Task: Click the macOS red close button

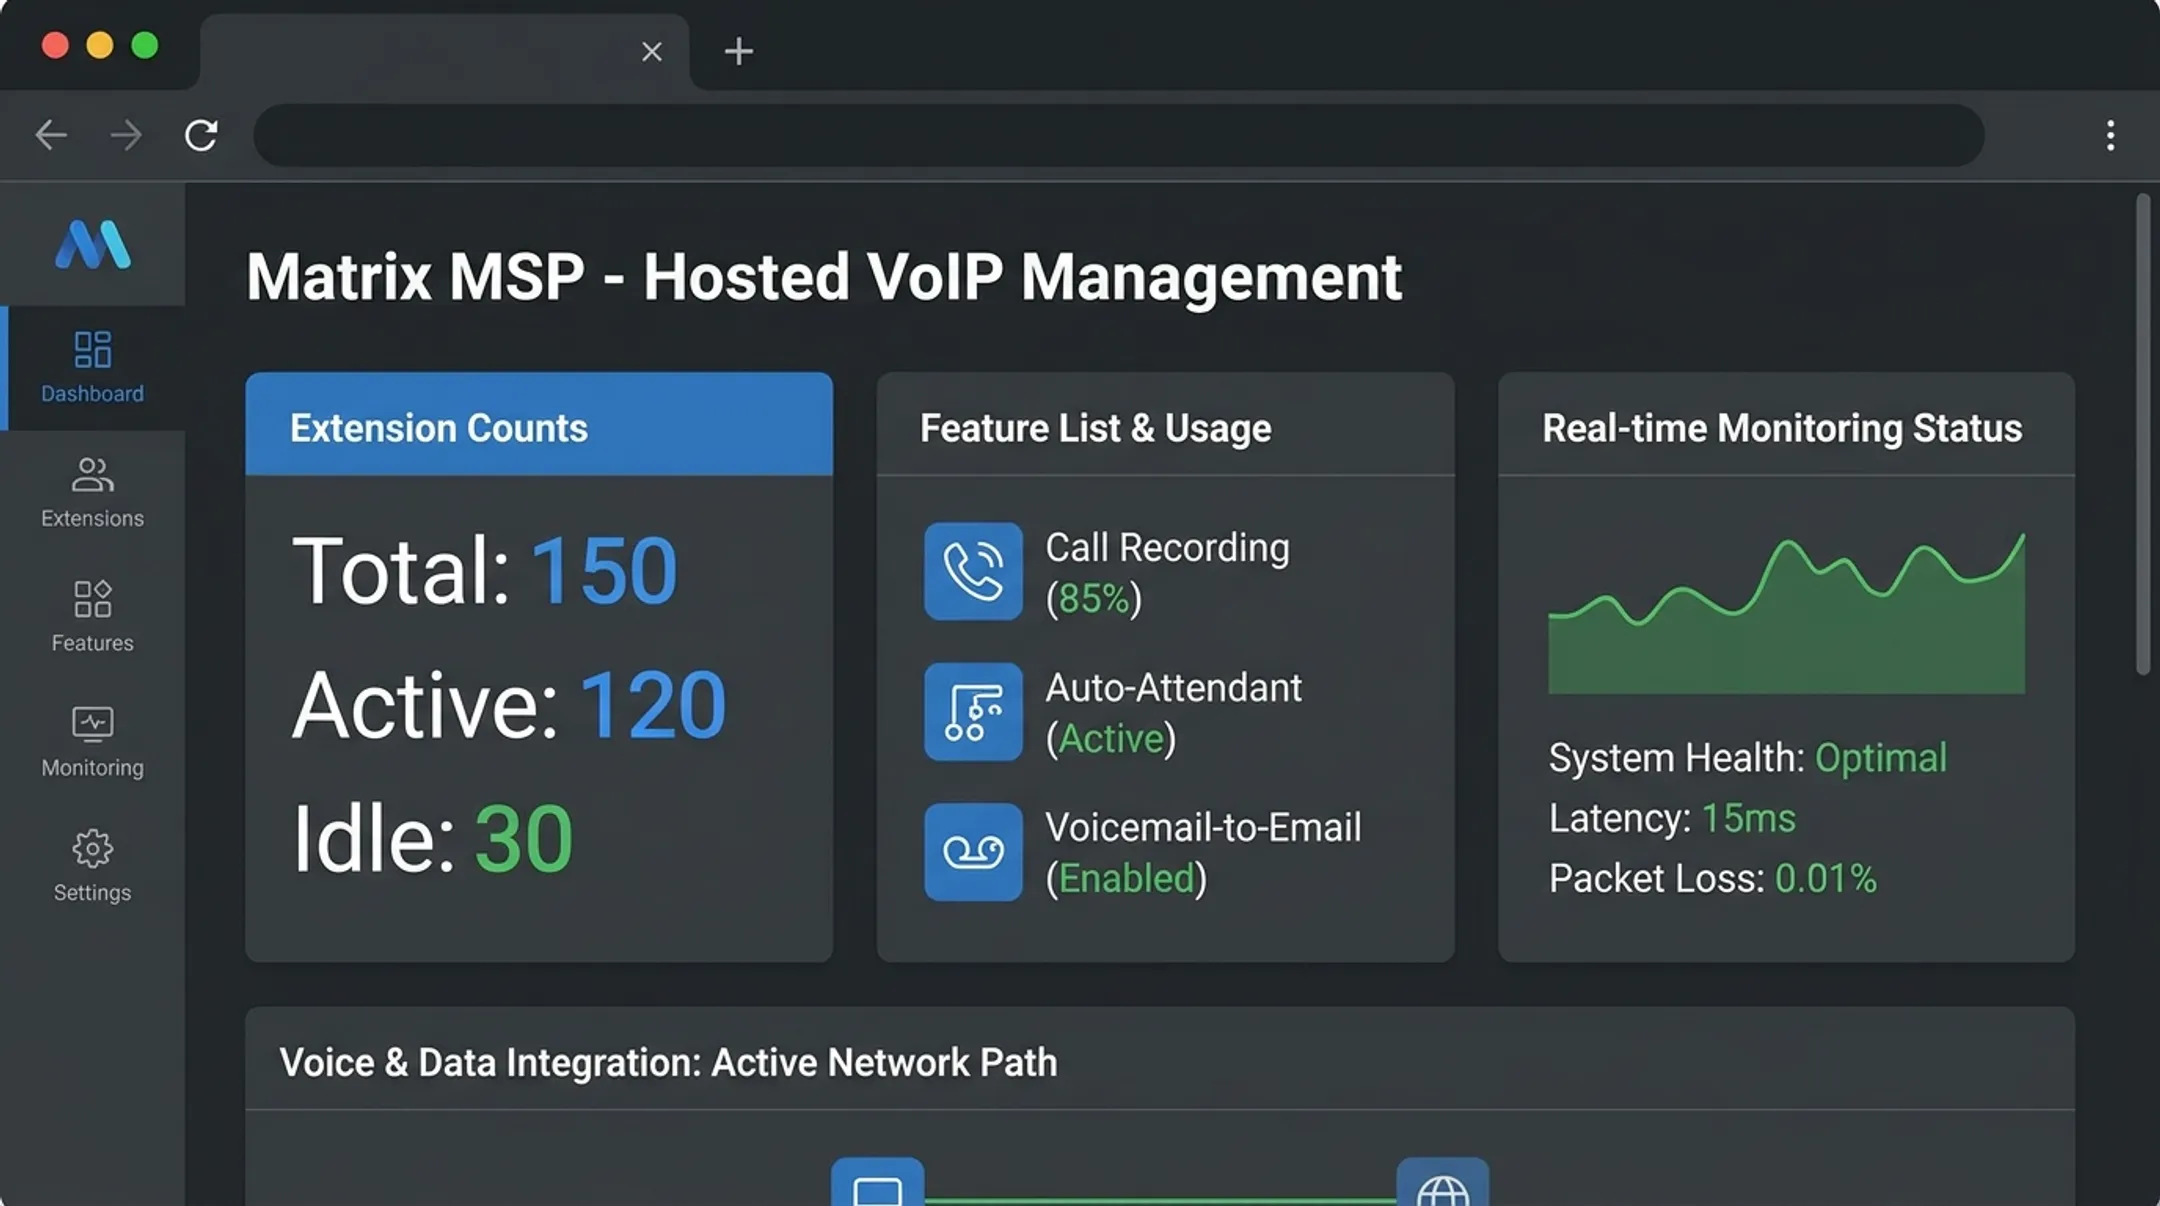Action: click(x=55, y=45)
